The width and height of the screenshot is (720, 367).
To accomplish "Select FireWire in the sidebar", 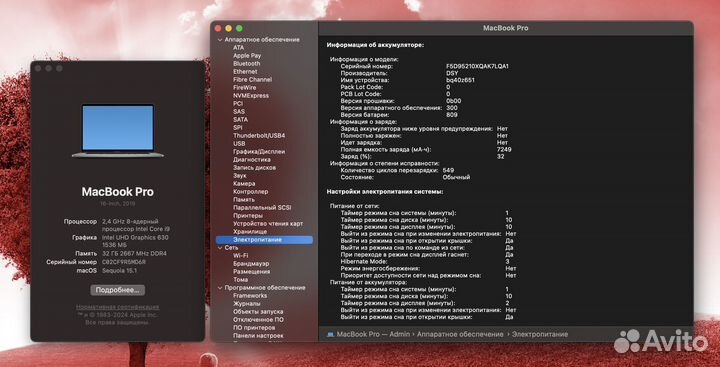I will [x=245, y=88].
